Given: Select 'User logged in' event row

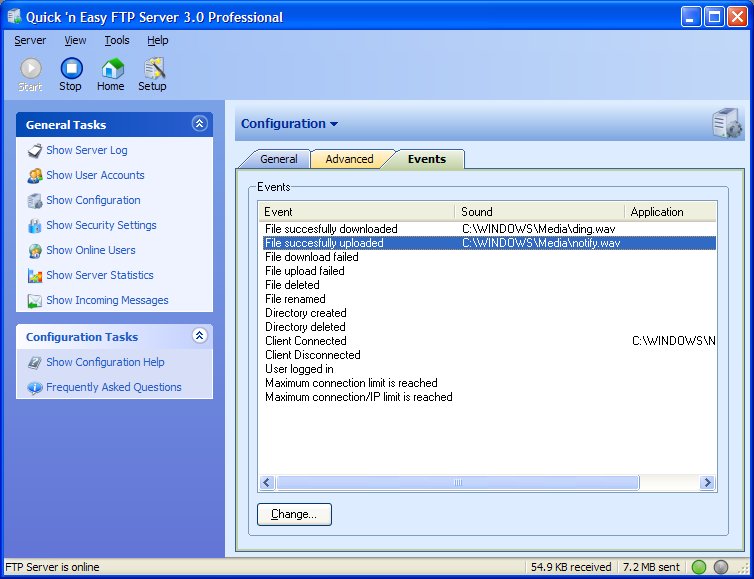Looking at the screenshot, I should [x=488, y=369].
